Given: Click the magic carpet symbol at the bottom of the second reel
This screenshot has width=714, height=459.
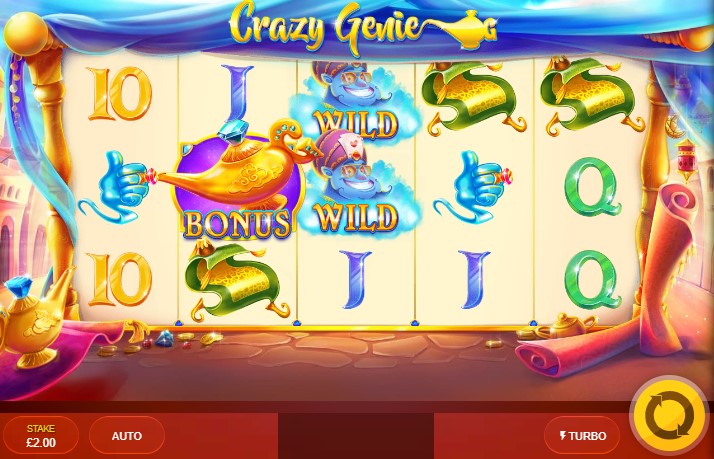Looking at the screenshot, I should pyautogui.click(x=237, y=280).
